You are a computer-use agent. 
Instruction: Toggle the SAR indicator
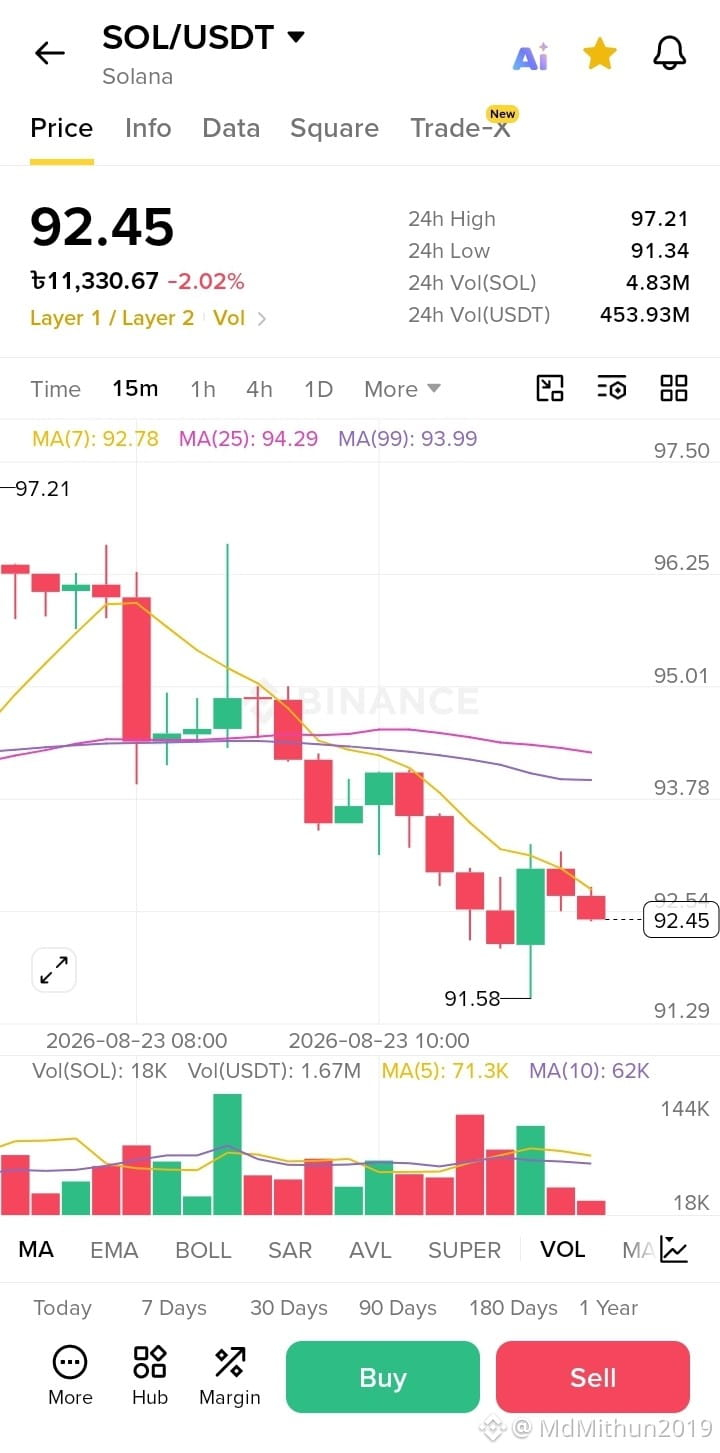pyautogui.click(x=290, y=1250)
